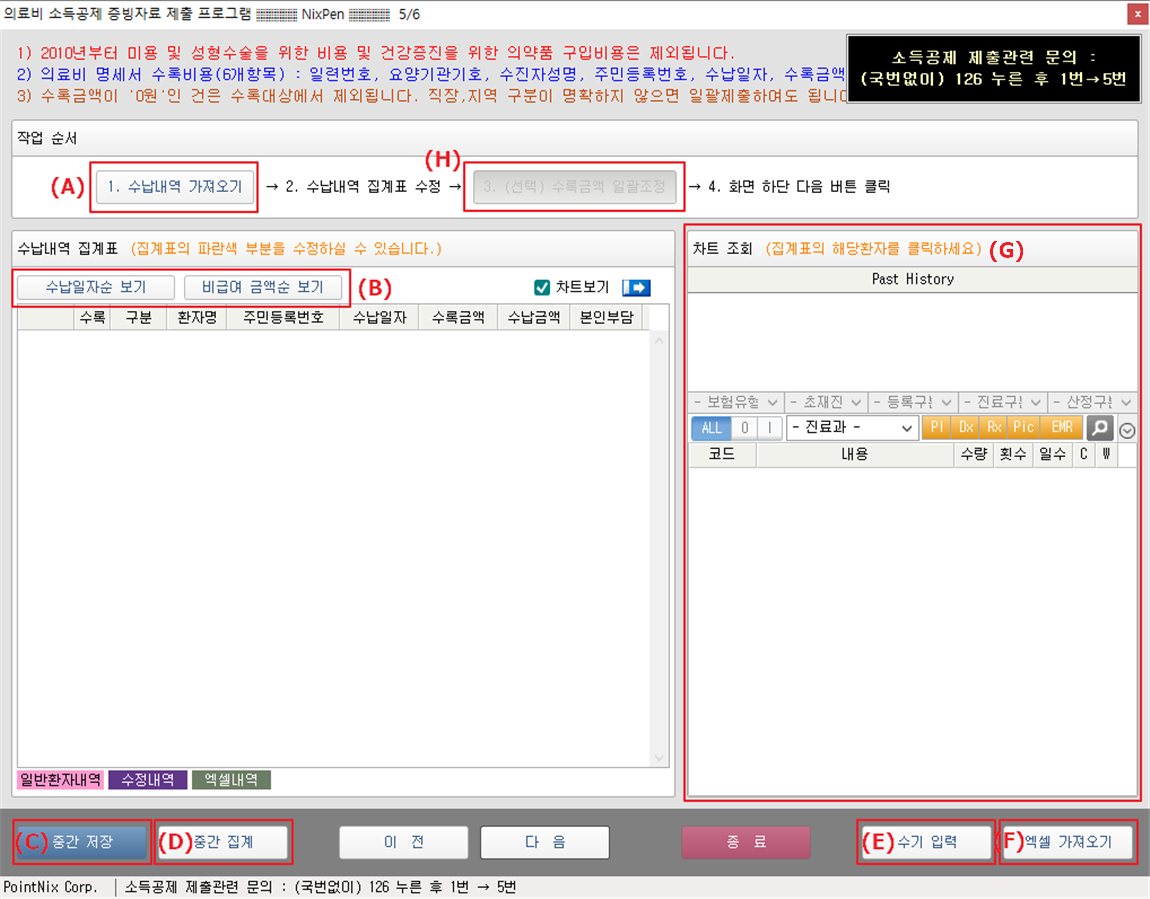The width and height of the screenshot is (1150, 899).
Task: Select the ALL toggle in chart filter
Action: [x=711, y=428]
